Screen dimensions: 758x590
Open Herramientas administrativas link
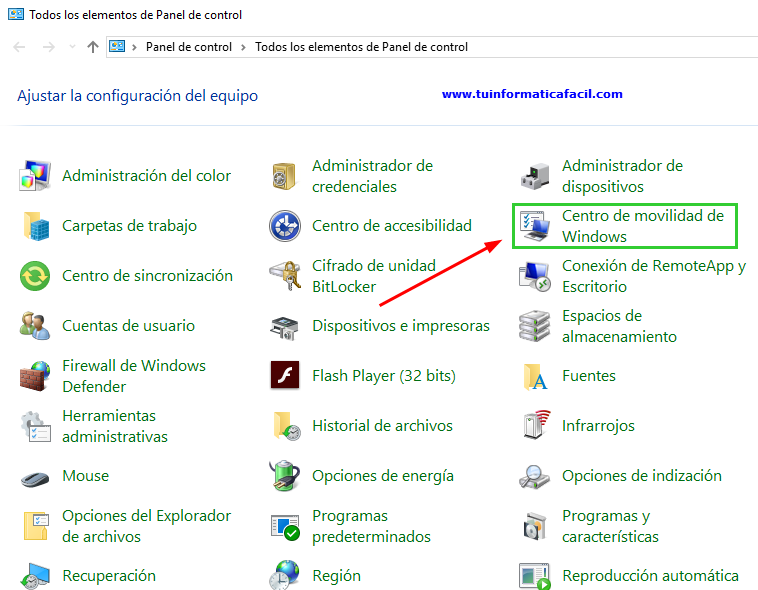[x=115, y=426]
